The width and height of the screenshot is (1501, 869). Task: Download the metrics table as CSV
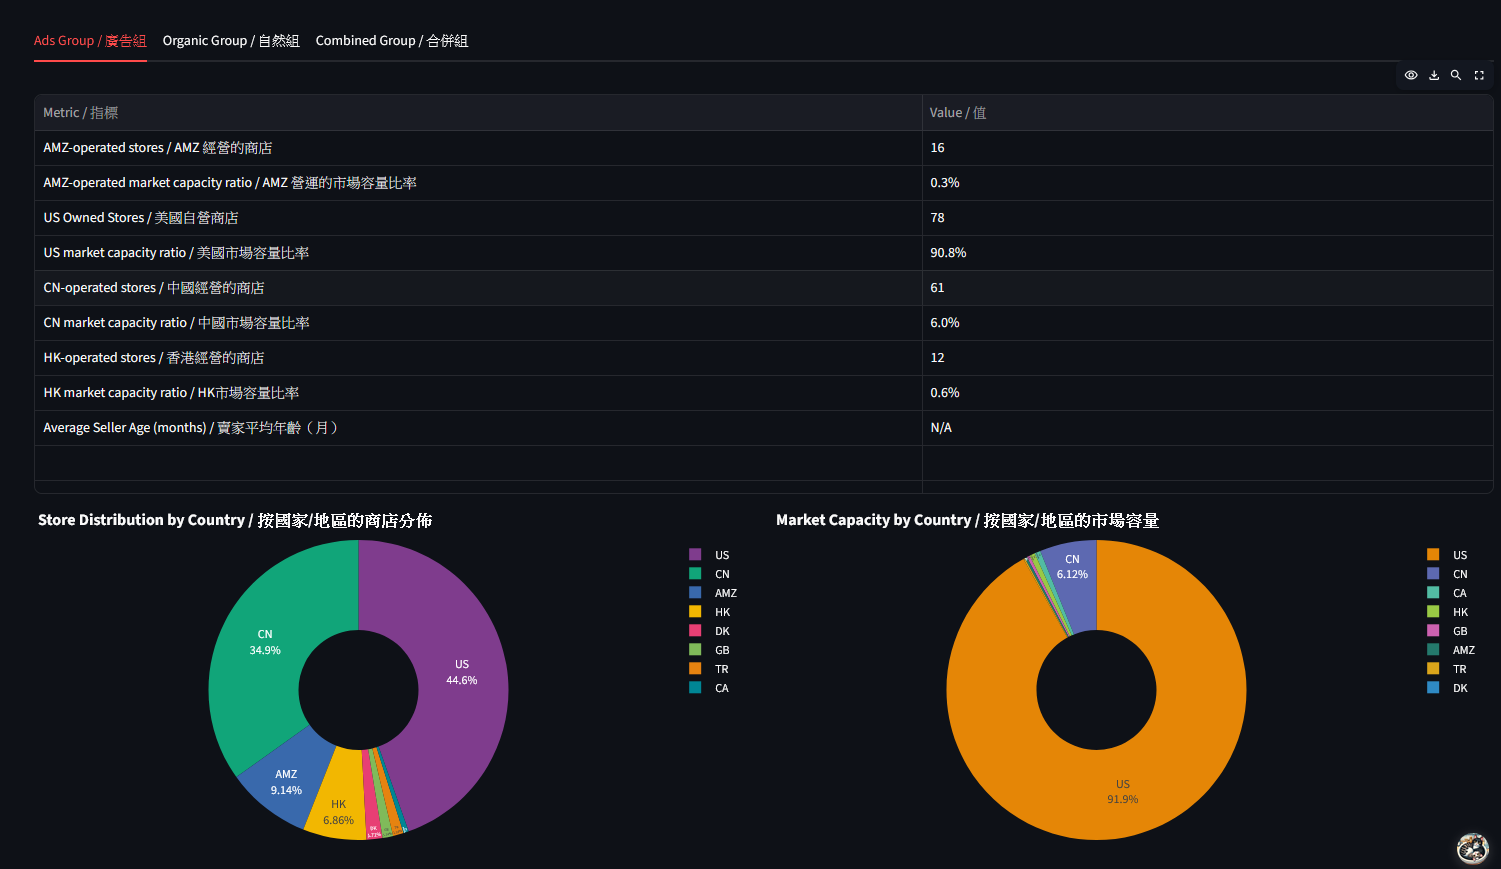[x=1434, y=75]
